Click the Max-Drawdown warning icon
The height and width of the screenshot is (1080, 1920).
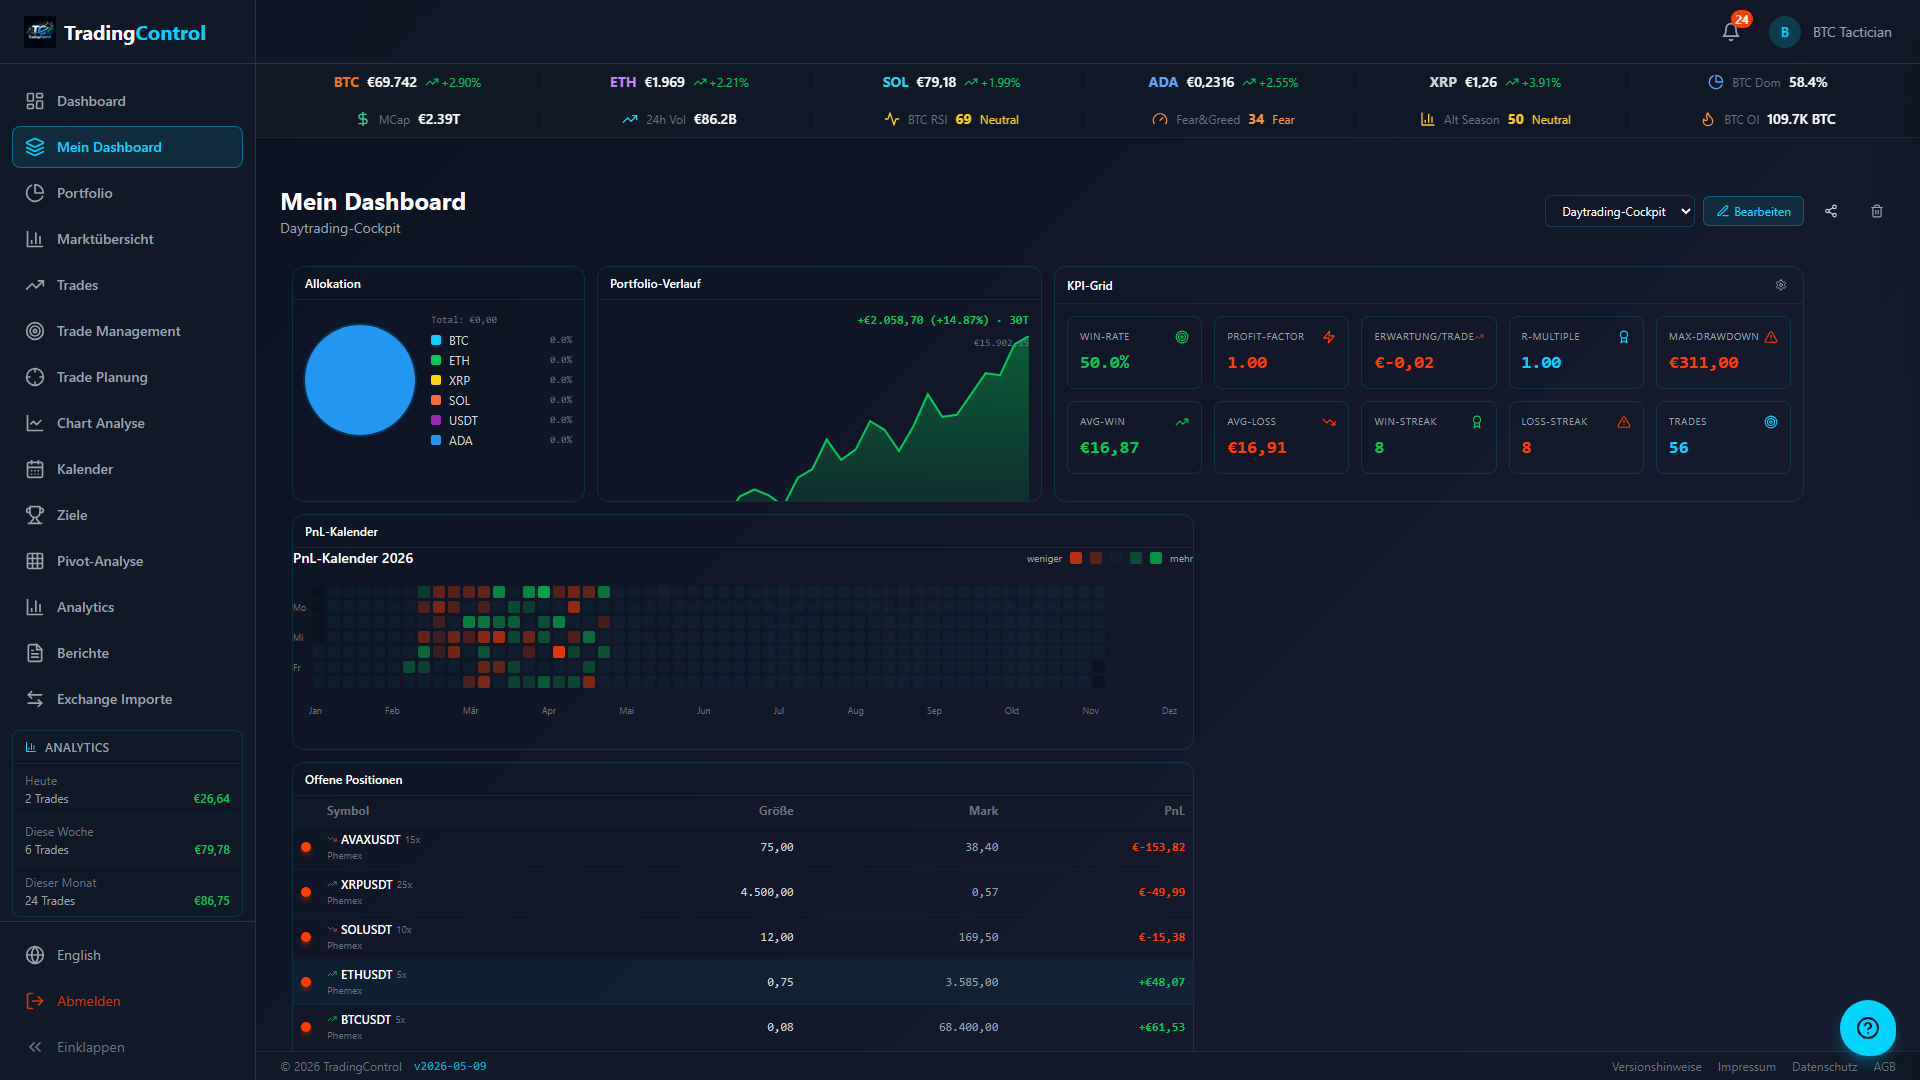tap(1771, 337)
